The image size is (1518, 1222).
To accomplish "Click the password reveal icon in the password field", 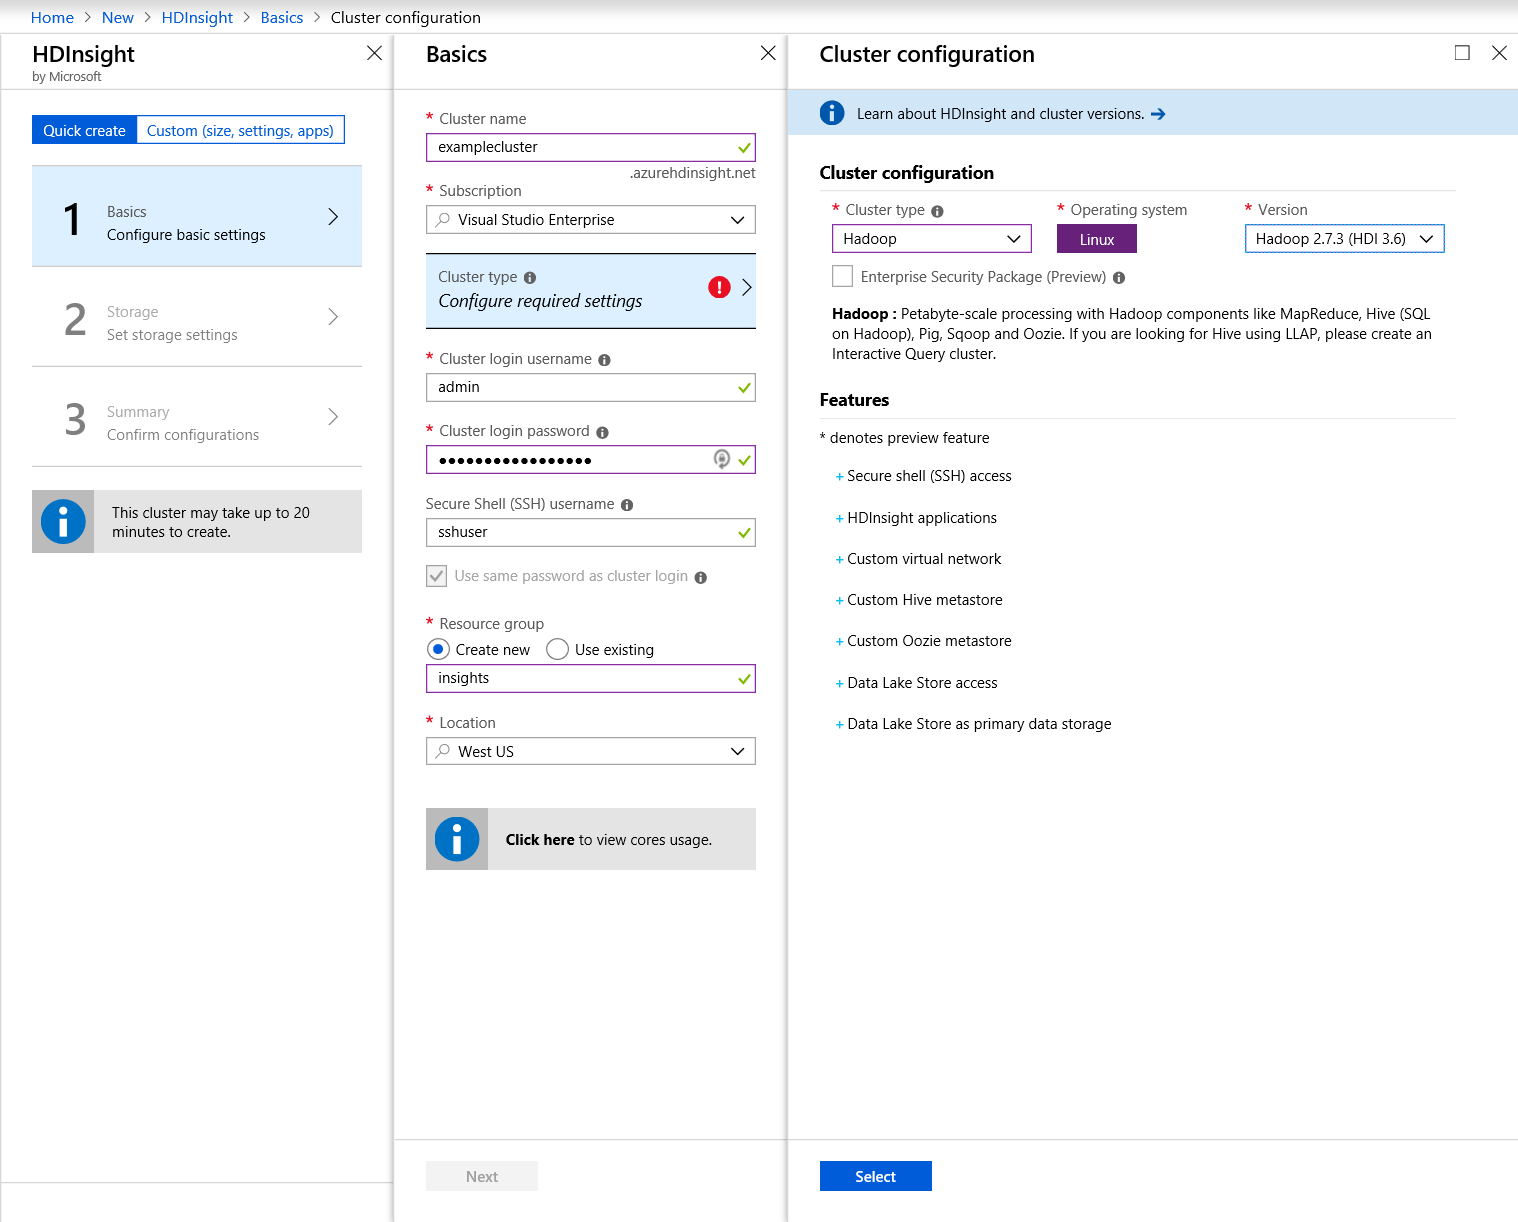I will [x=721, y=459].
